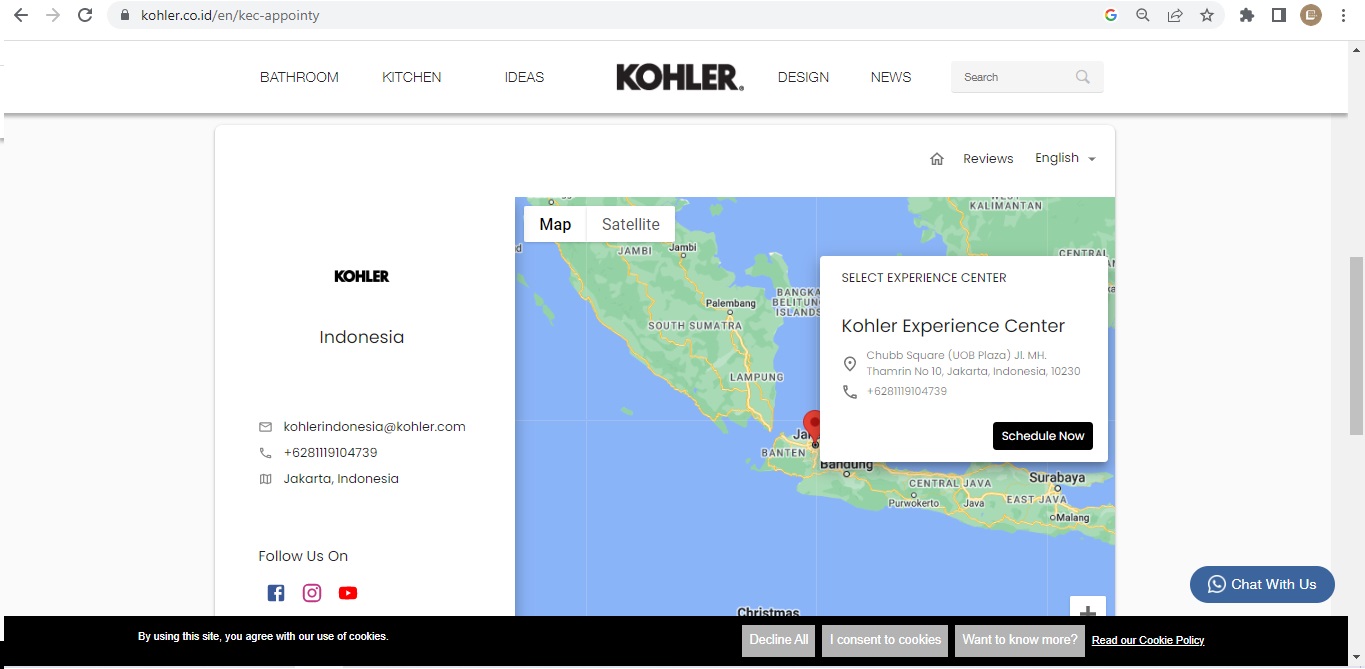
Task: Reload the page using browser refresh icon
Action: [x=85, y=15]
